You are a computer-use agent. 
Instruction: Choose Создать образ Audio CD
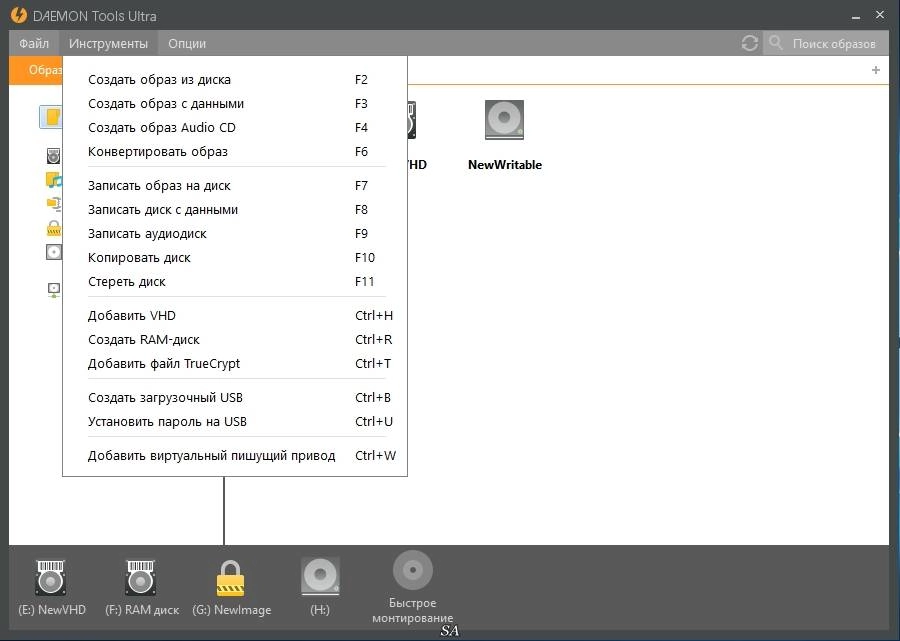click(235, 128)
